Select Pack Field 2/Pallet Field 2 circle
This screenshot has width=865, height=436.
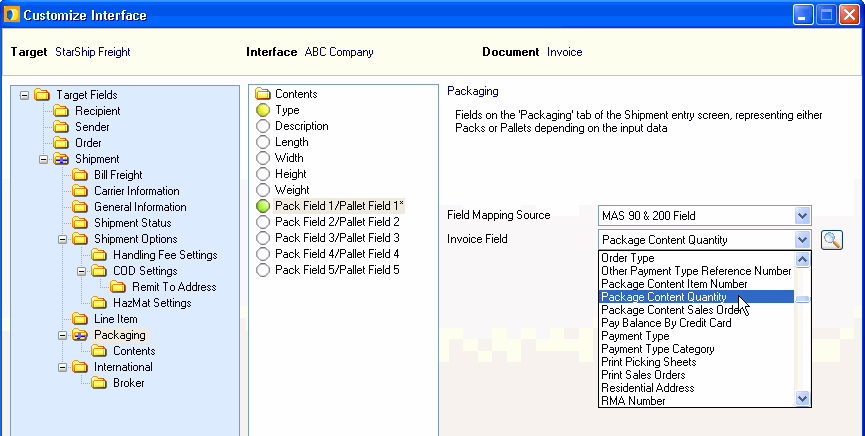click(263, 222)
